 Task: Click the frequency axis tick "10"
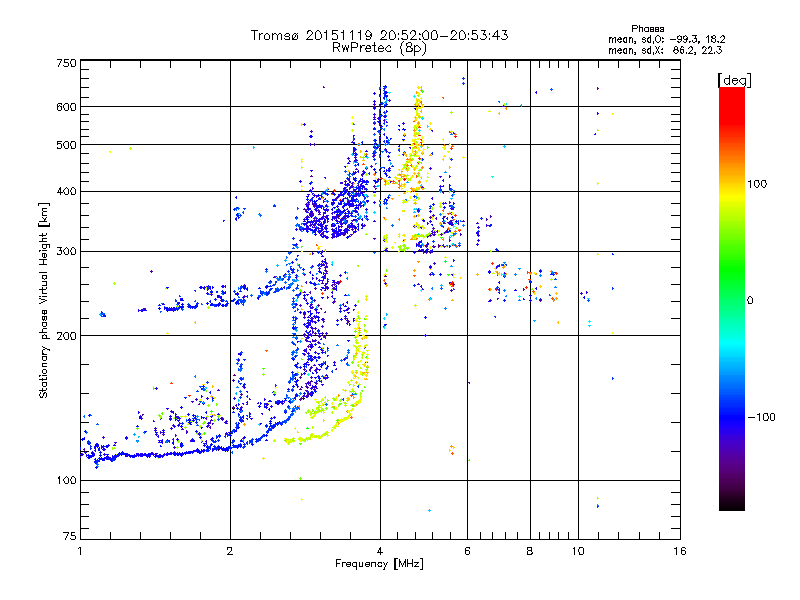pyautogui.click(x=578, y=551)
